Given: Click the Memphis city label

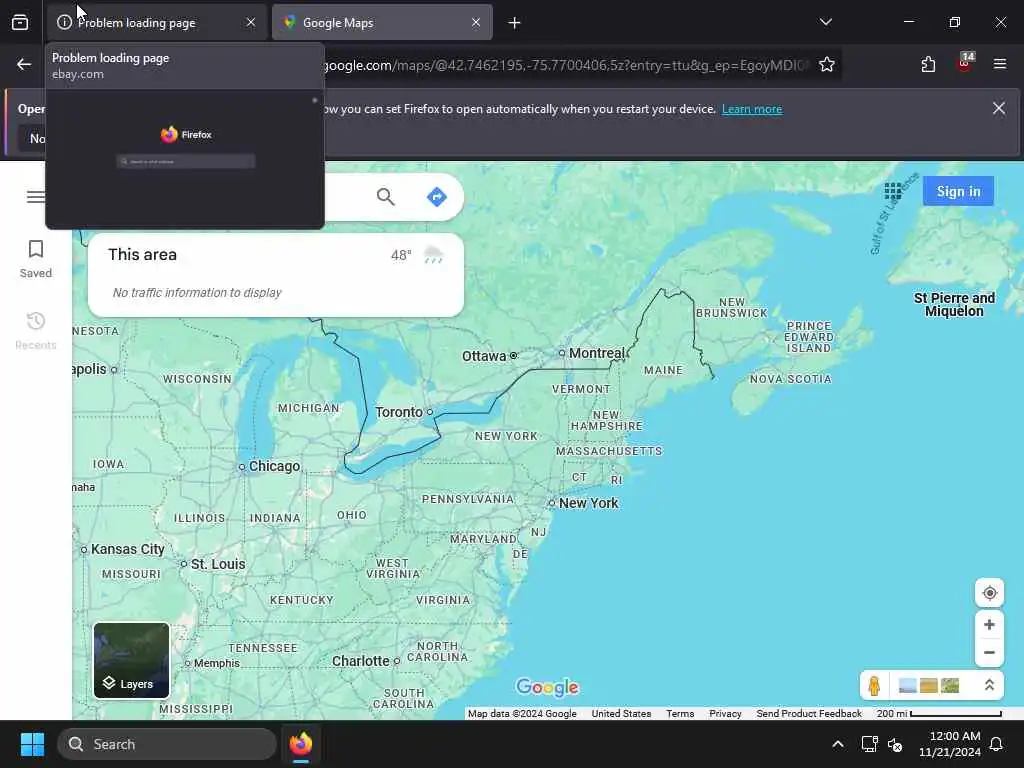Looking at the screenshot, I should click(217, 663).
